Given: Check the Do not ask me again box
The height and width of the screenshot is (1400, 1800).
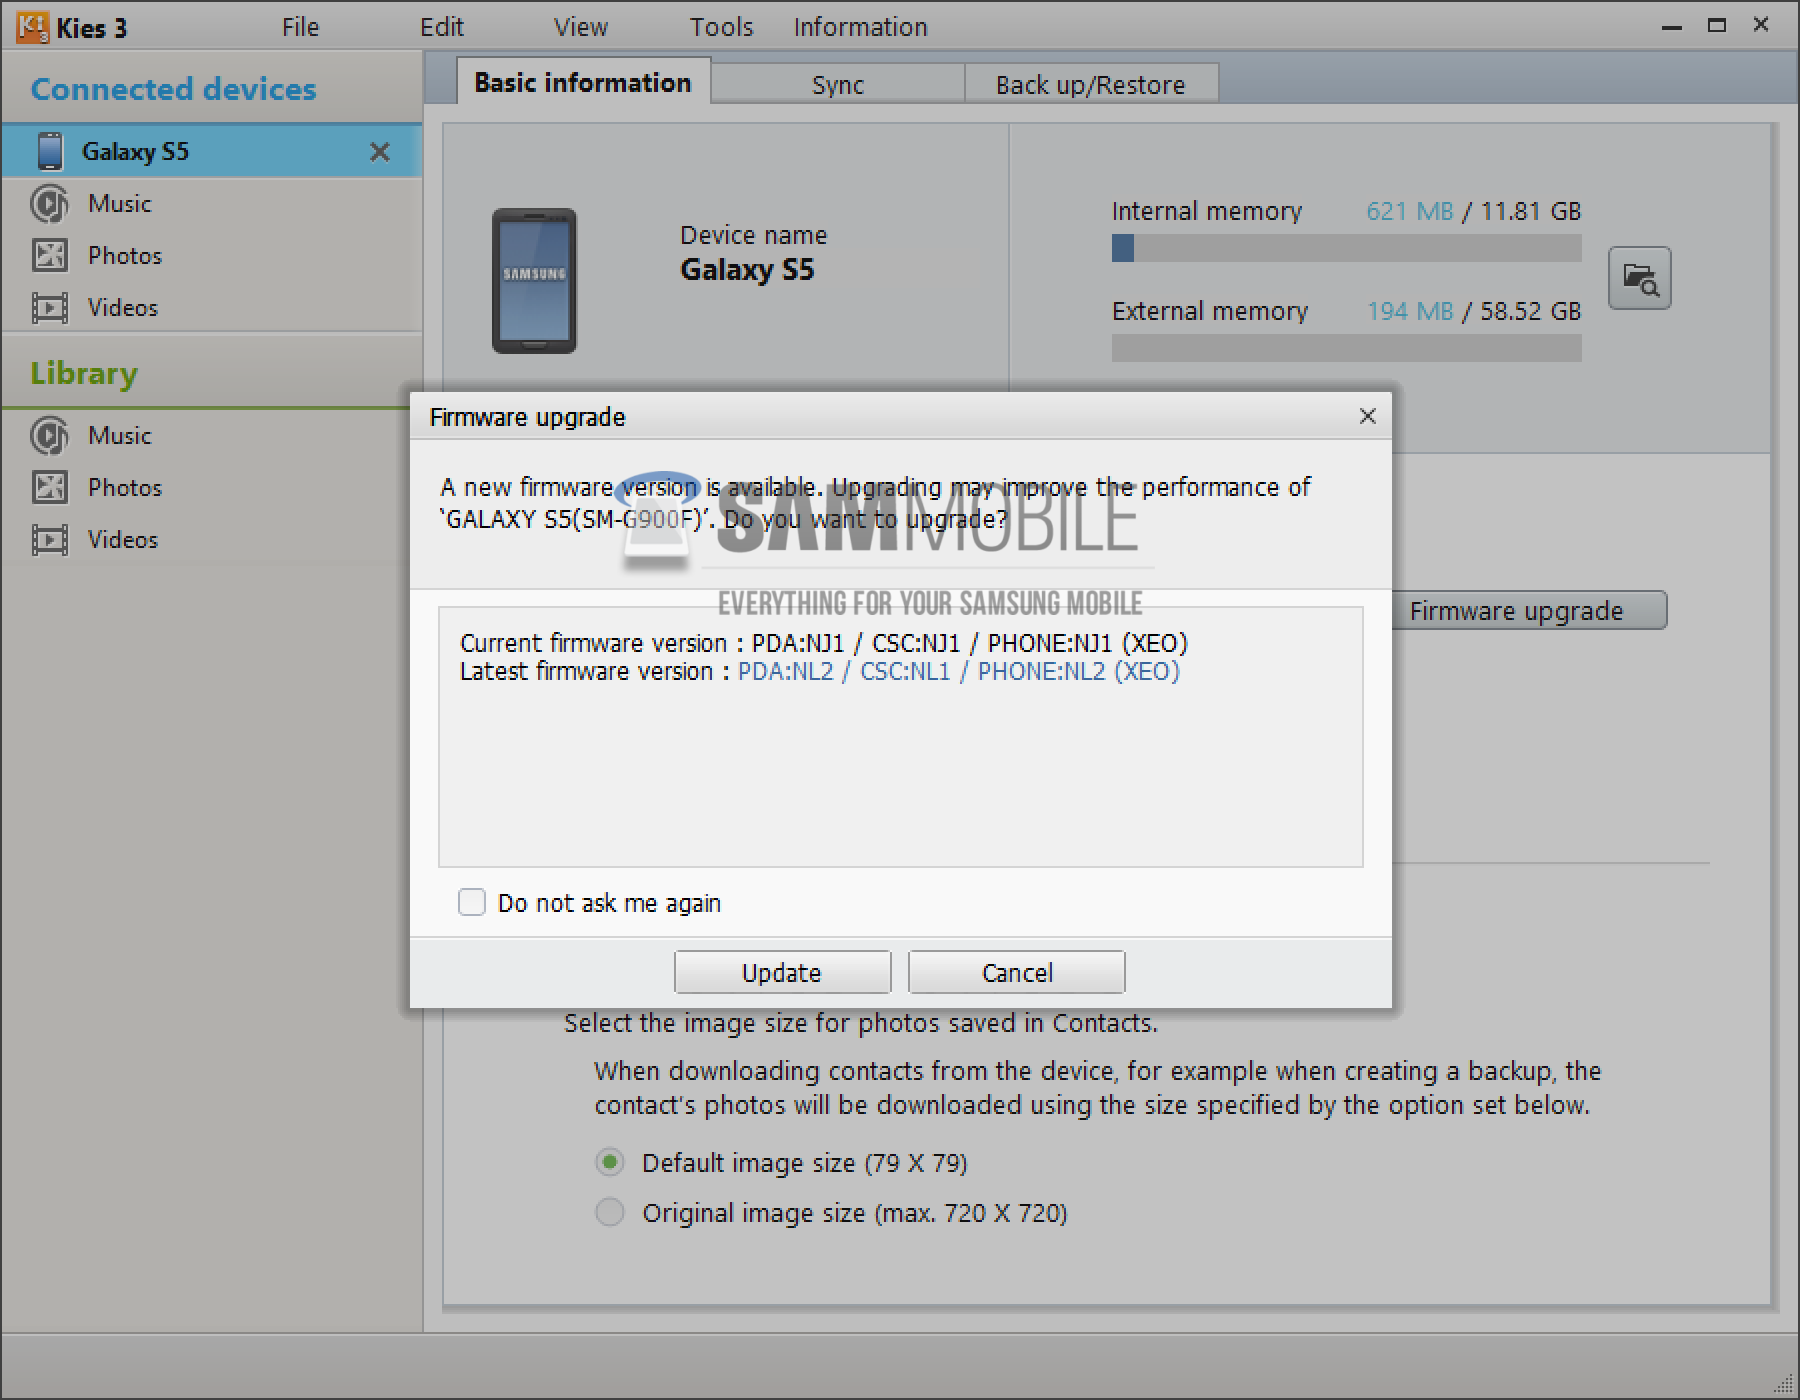Looking at the screenshot, I should [472, 902].
